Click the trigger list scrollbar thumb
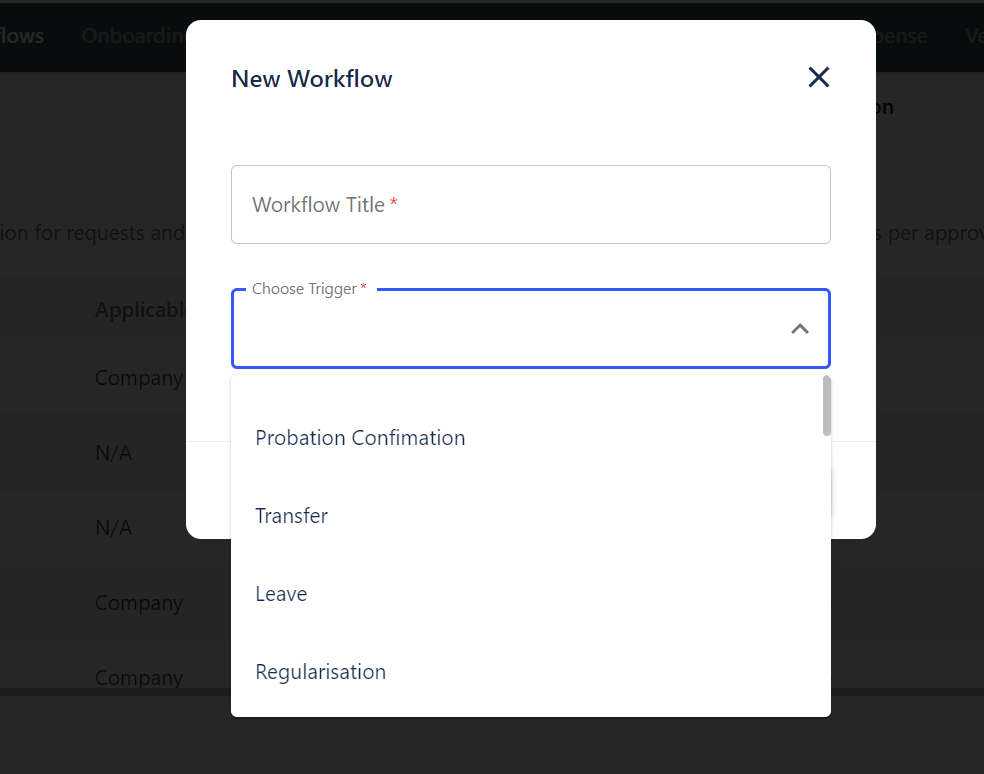 (x=826, y=406)
